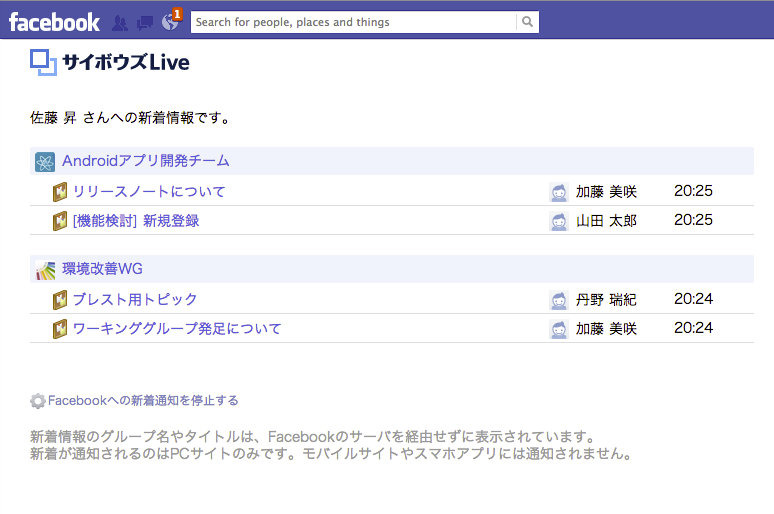Click 山田 太郎 user avatar icon

click(559, 221)
